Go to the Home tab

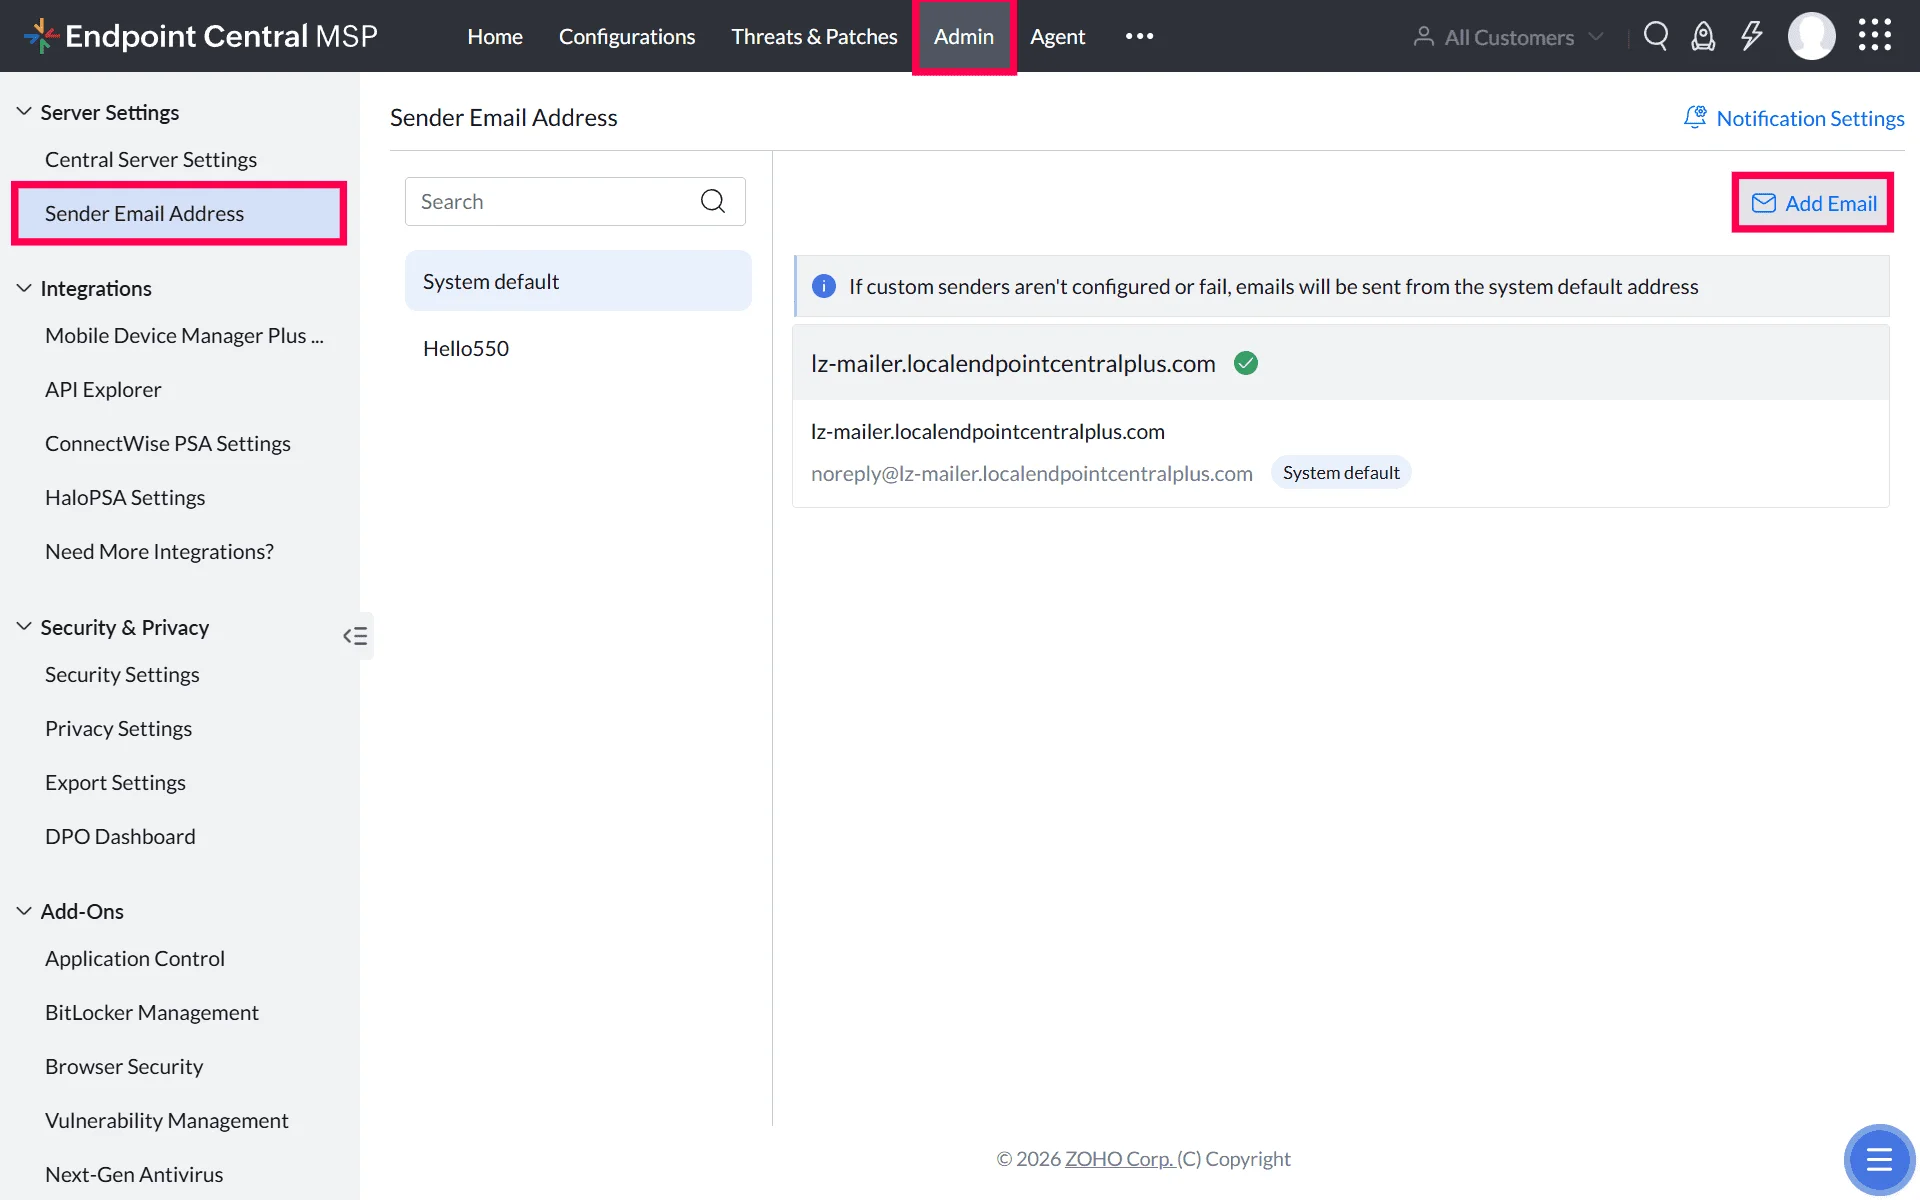point(495,36)
